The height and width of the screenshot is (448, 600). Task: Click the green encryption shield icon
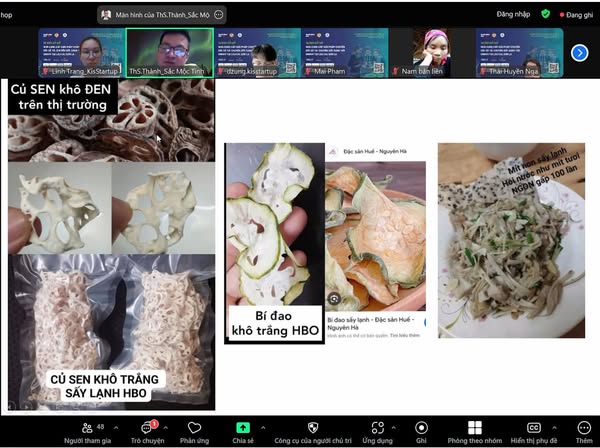point(546,14)
